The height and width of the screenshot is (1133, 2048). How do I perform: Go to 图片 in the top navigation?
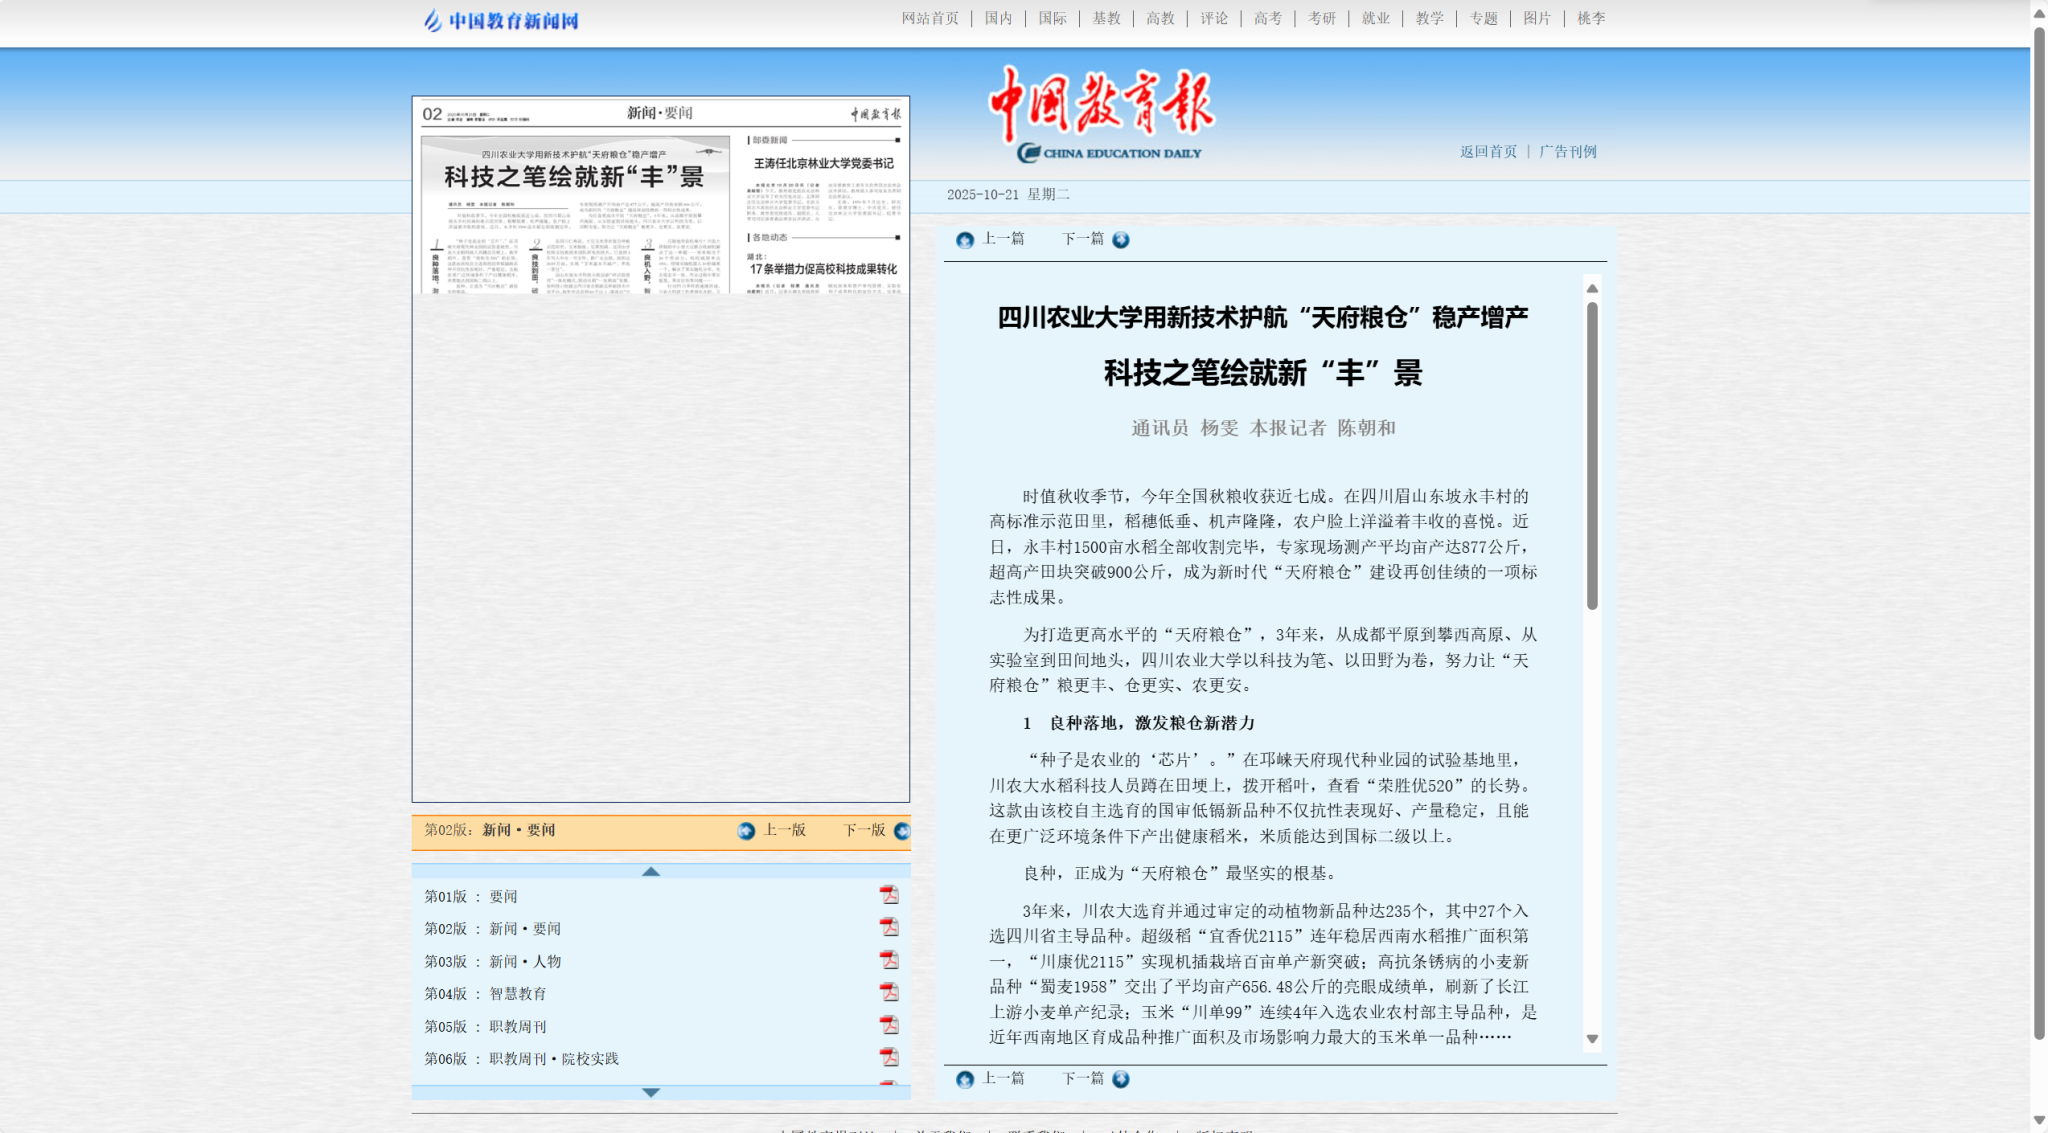1537,18
